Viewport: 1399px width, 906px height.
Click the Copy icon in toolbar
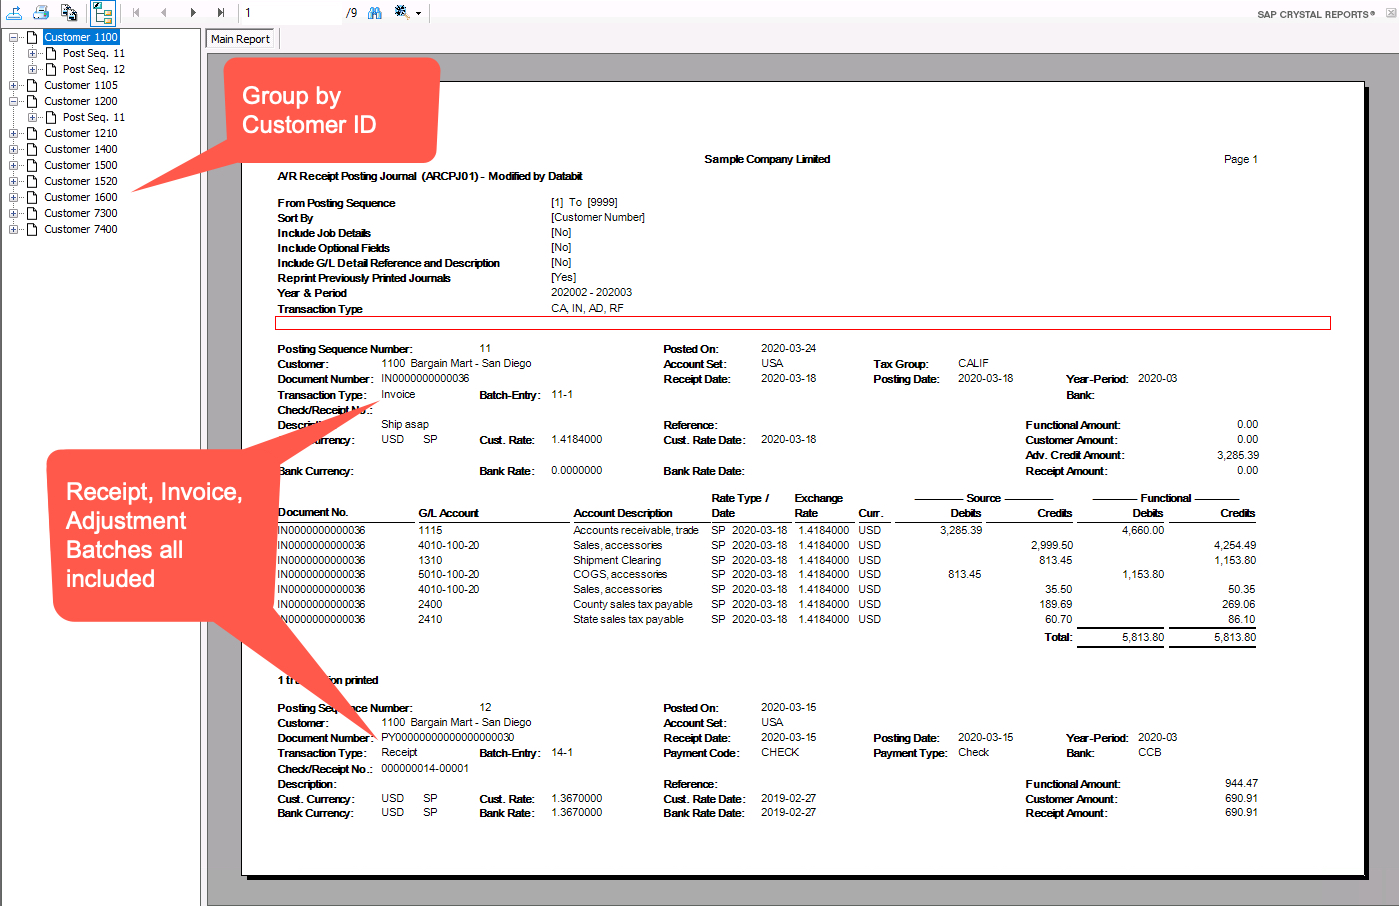pos(69,12)
